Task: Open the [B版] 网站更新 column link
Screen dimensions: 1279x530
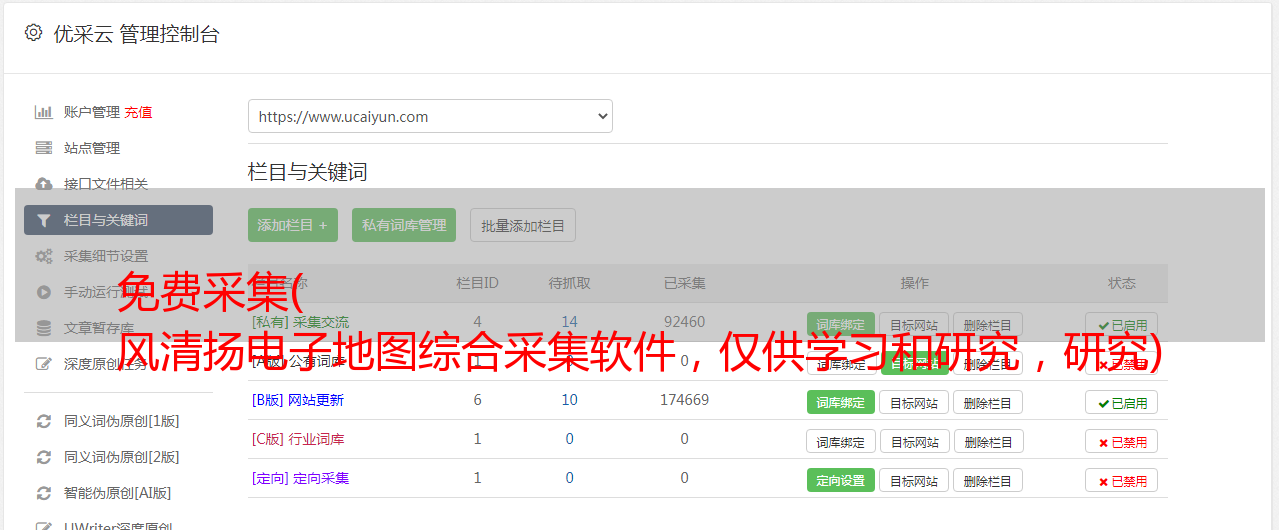Action: pyautogui.click(x=298, y=400)
